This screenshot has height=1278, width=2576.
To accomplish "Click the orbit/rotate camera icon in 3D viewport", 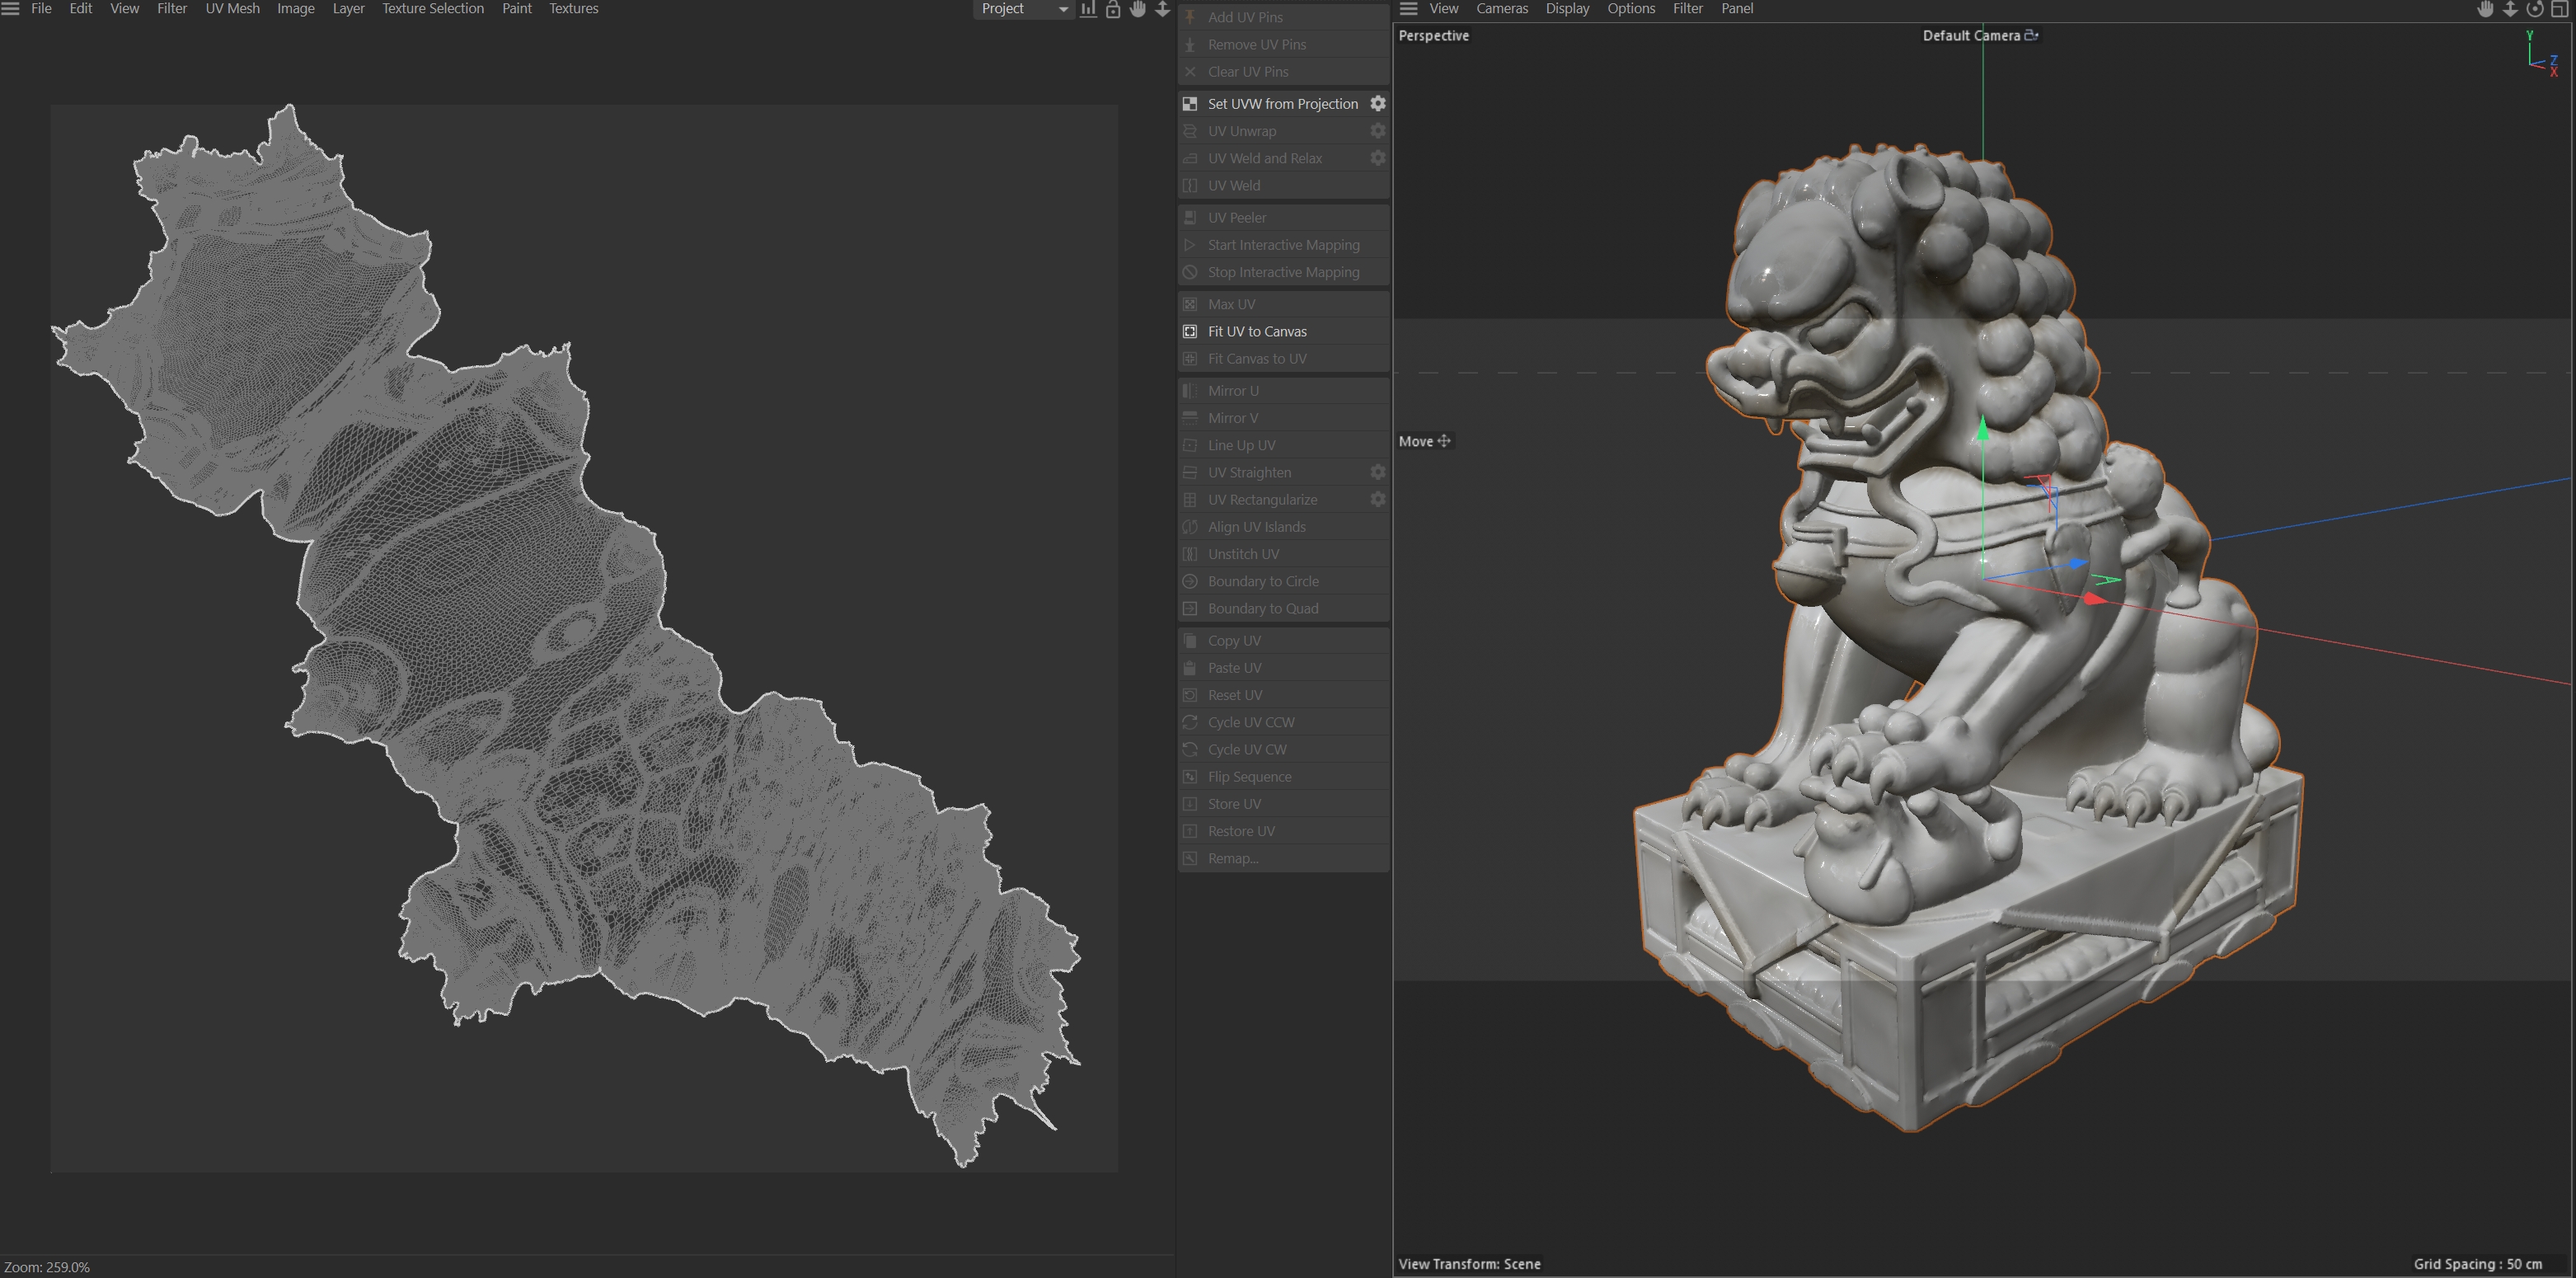I will point(2534,9).
